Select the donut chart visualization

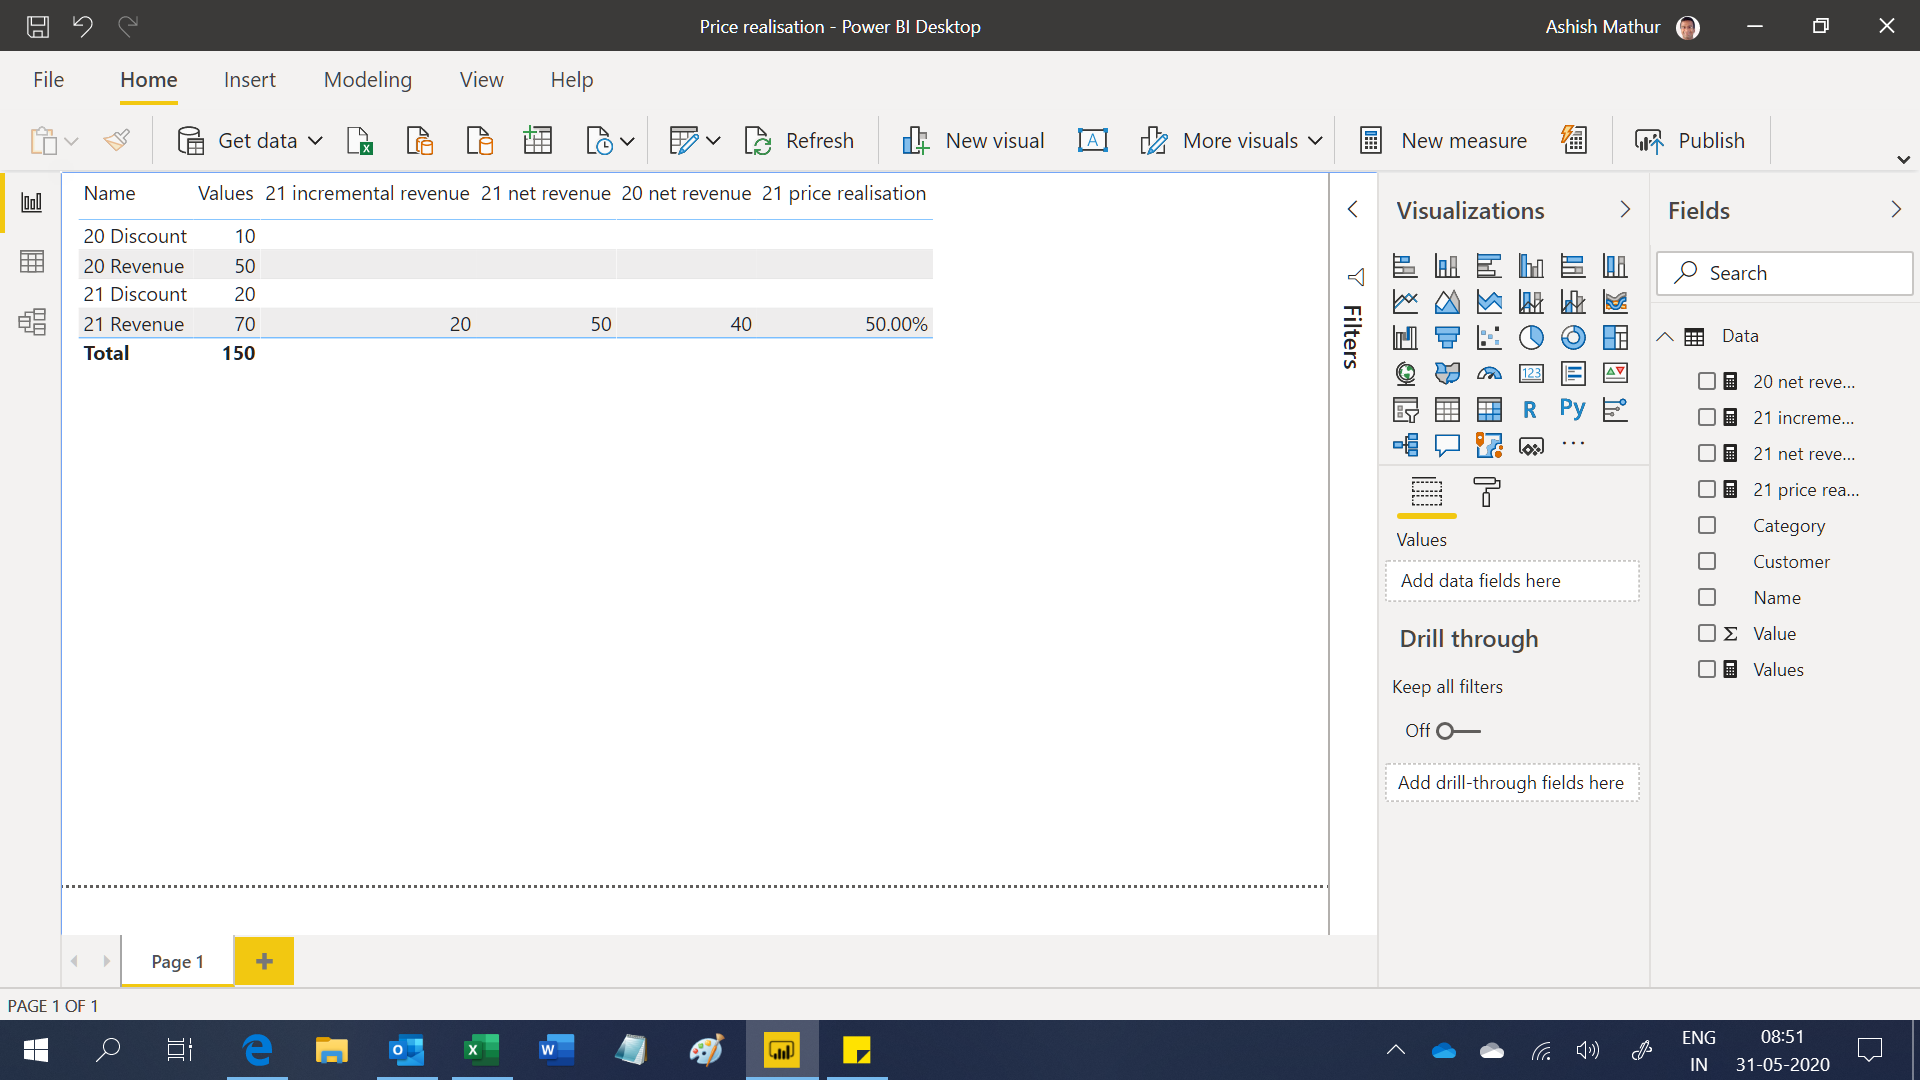pos(1573,338)
